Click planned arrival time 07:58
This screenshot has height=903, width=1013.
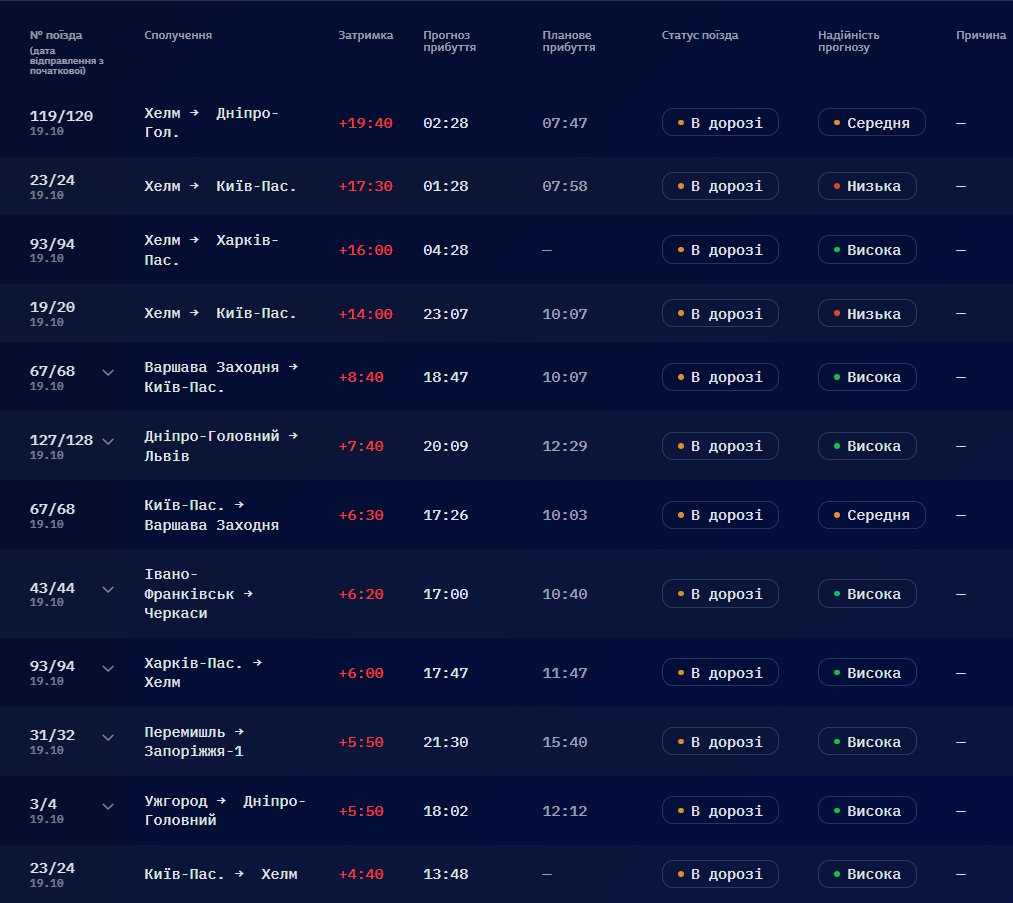tap(565, 186)
